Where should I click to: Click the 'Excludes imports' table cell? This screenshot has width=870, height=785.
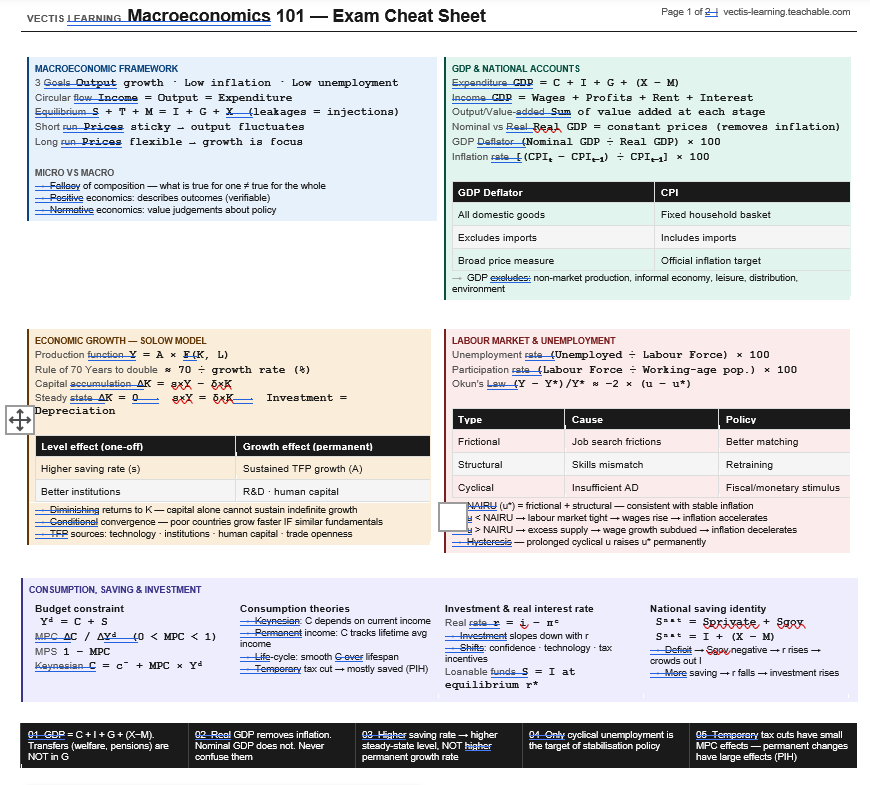(553, 237)
